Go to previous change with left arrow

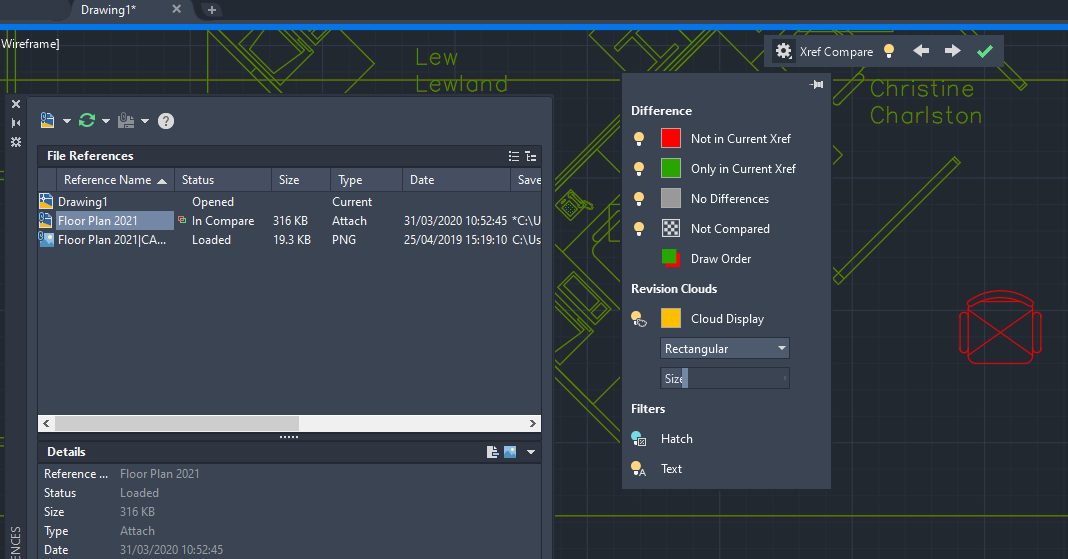tap(921, 50)
